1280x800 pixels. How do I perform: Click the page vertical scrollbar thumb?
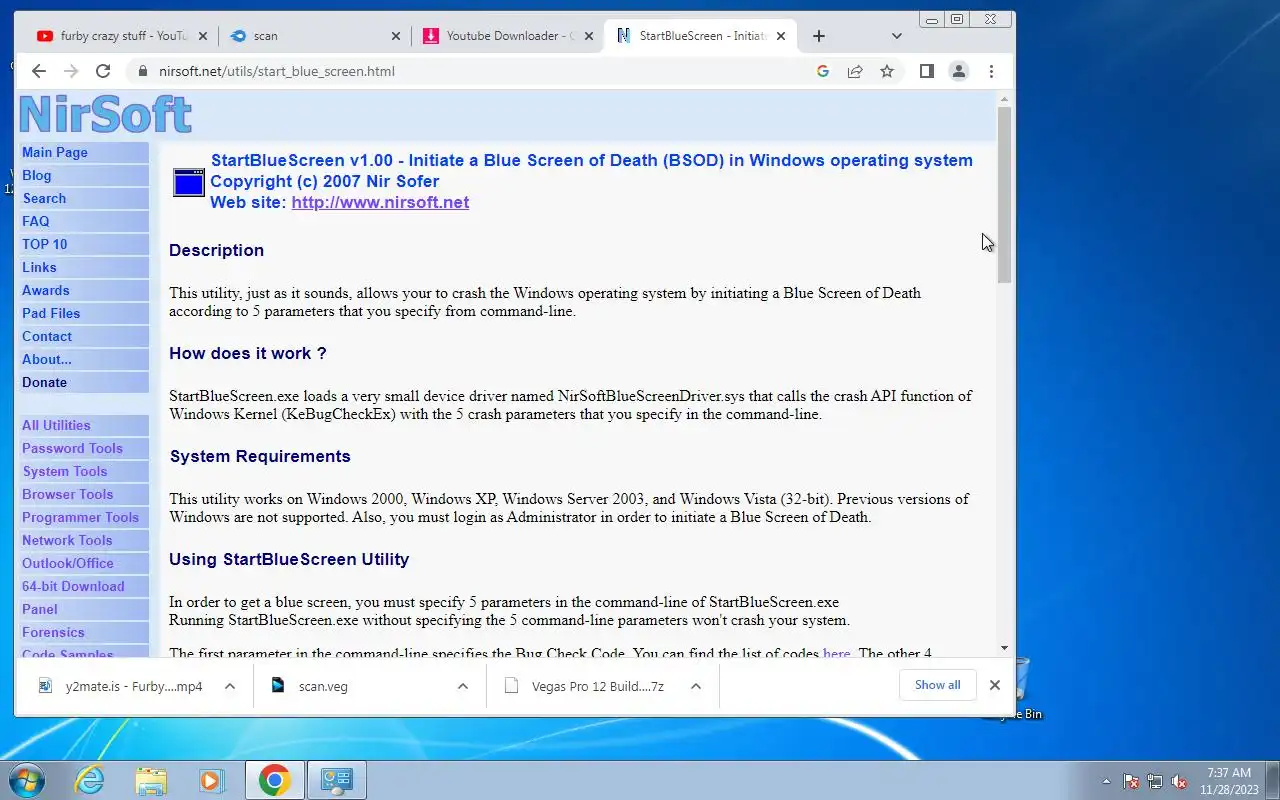tap(1004, 195)
